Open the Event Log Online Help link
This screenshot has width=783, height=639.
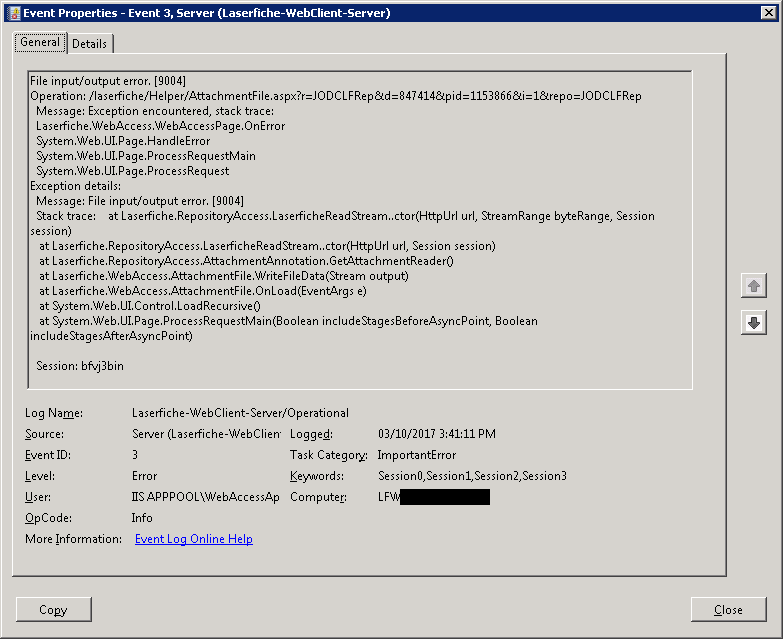pyautogui.click(x=194, y=539)
